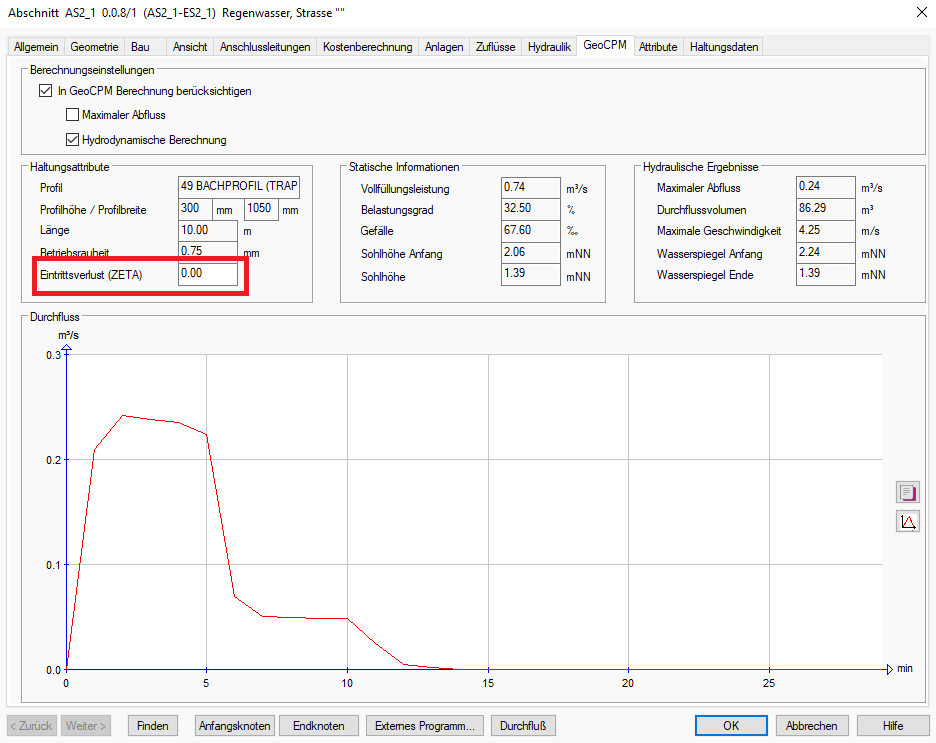
Task: Click the Abbrechen button
Action: pyautogui.click(x=811, y=726)
